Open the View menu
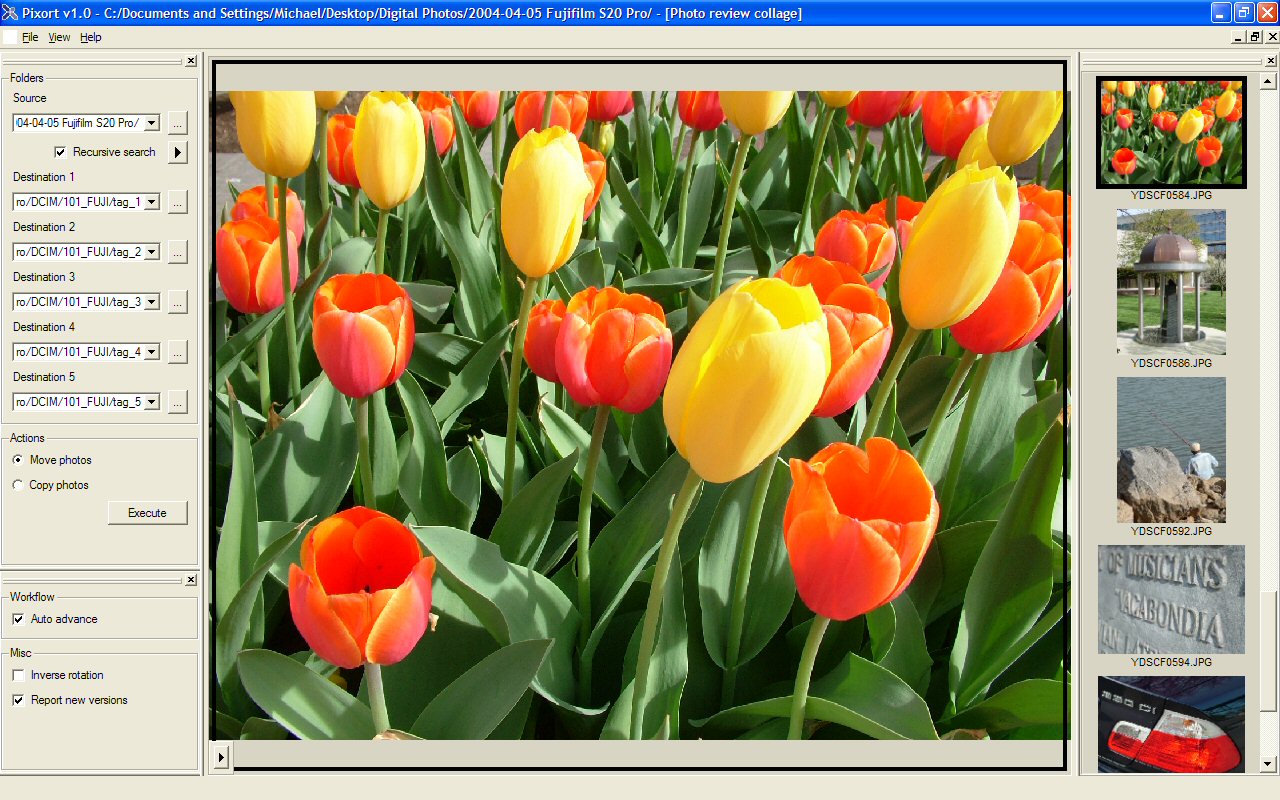 (x=59, y=37)
